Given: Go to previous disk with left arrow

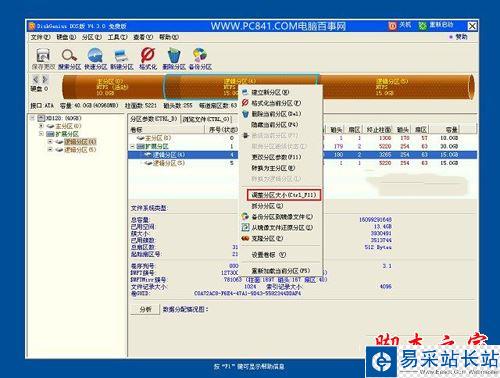Looking at the screenshot, I should (x=35, y=79).
